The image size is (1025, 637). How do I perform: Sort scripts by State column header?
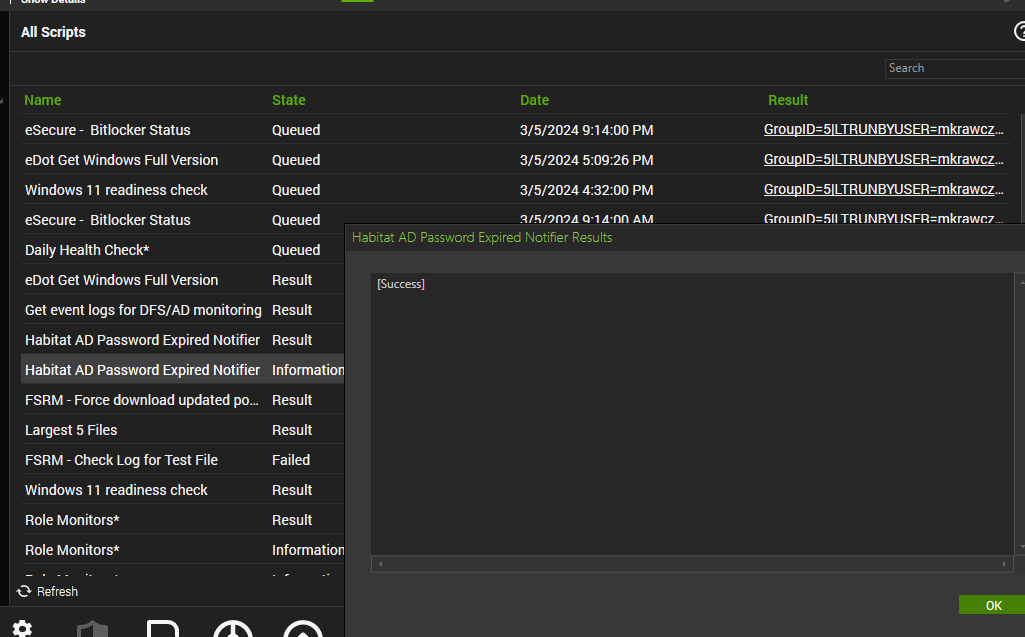289,100
